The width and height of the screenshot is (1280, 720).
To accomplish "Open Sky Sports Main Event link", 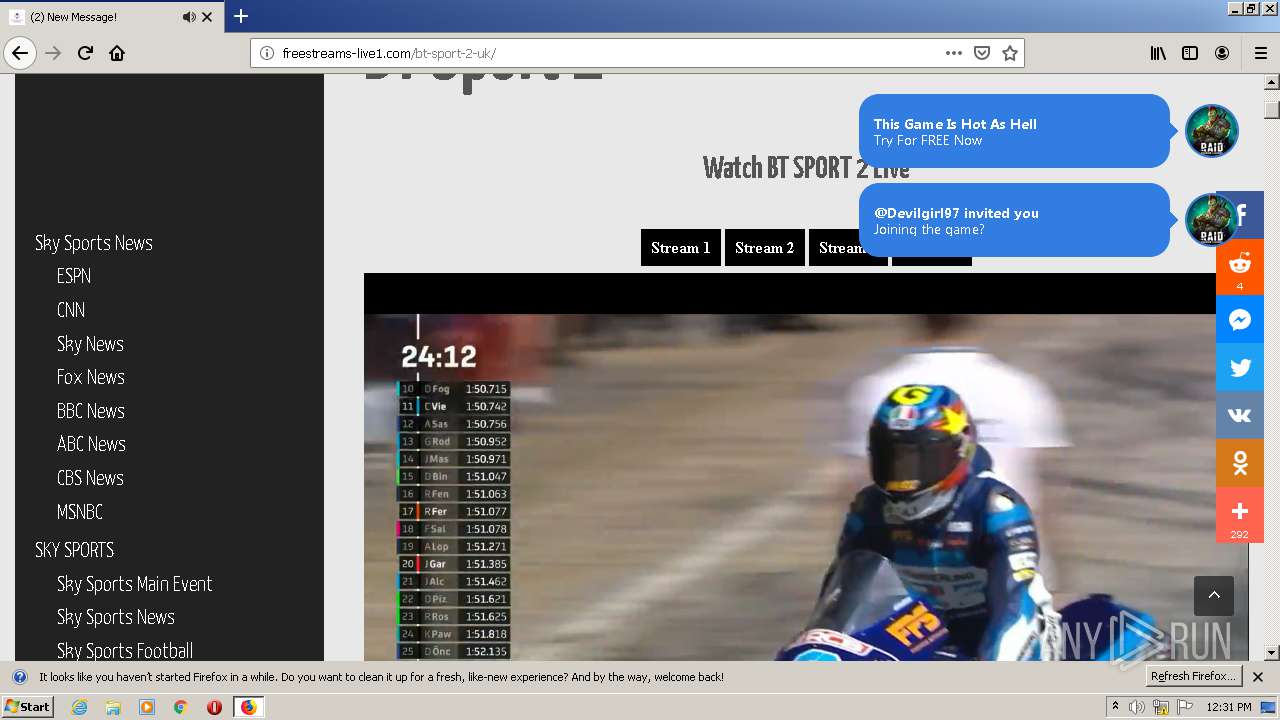I will point(135,584).
